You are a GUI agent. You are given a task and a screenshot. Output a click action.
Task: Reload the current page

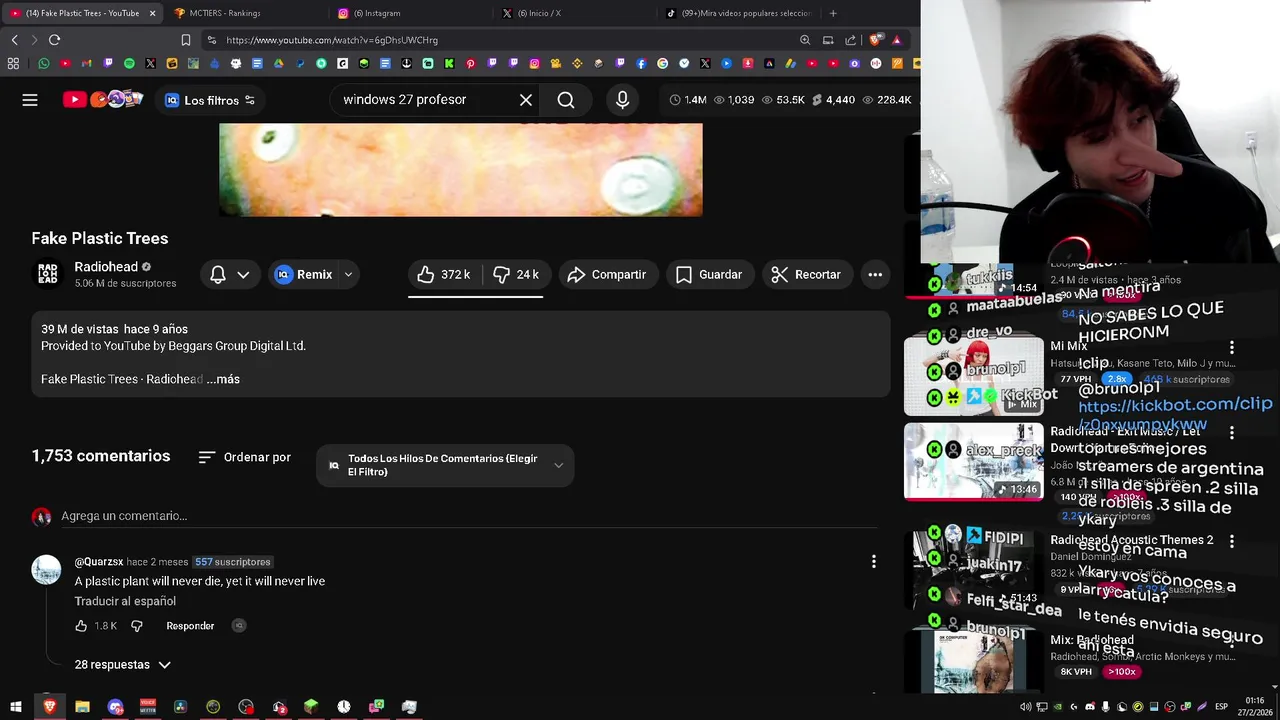(54, 40)
